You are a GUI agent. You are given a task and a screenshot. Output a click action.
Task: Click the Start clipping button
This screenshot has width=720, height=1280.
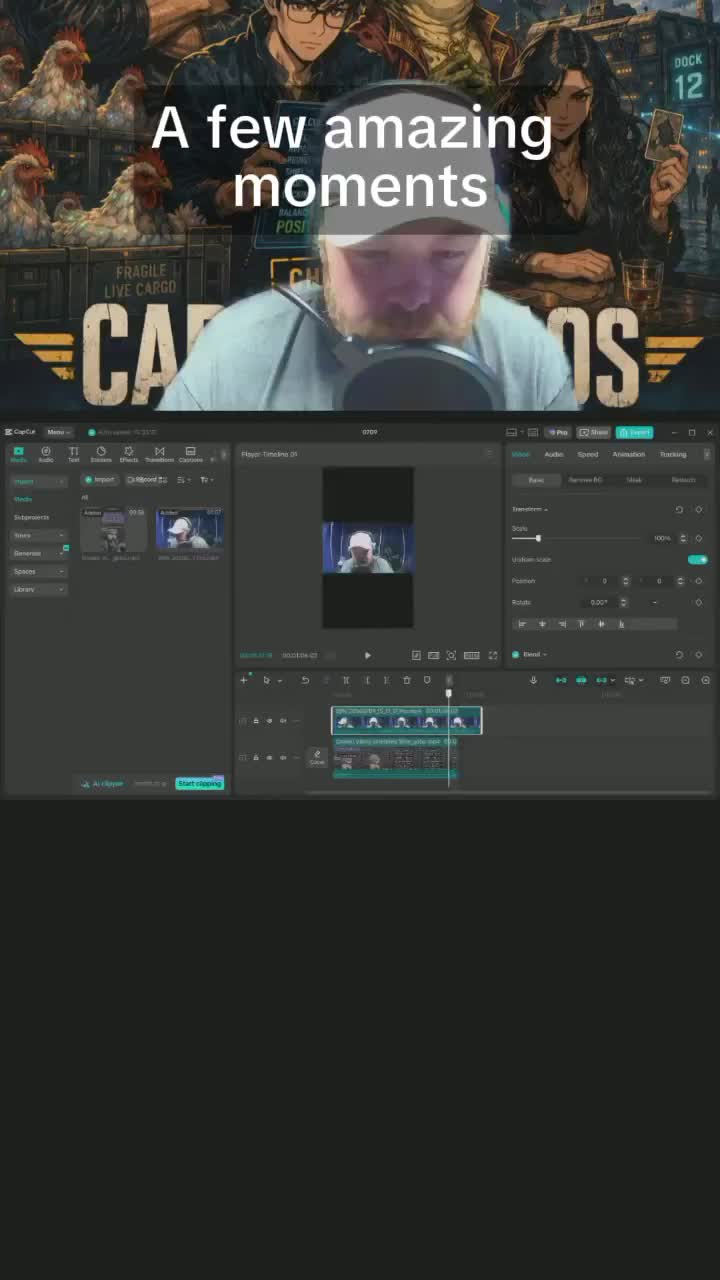click(x=200, y=783)
